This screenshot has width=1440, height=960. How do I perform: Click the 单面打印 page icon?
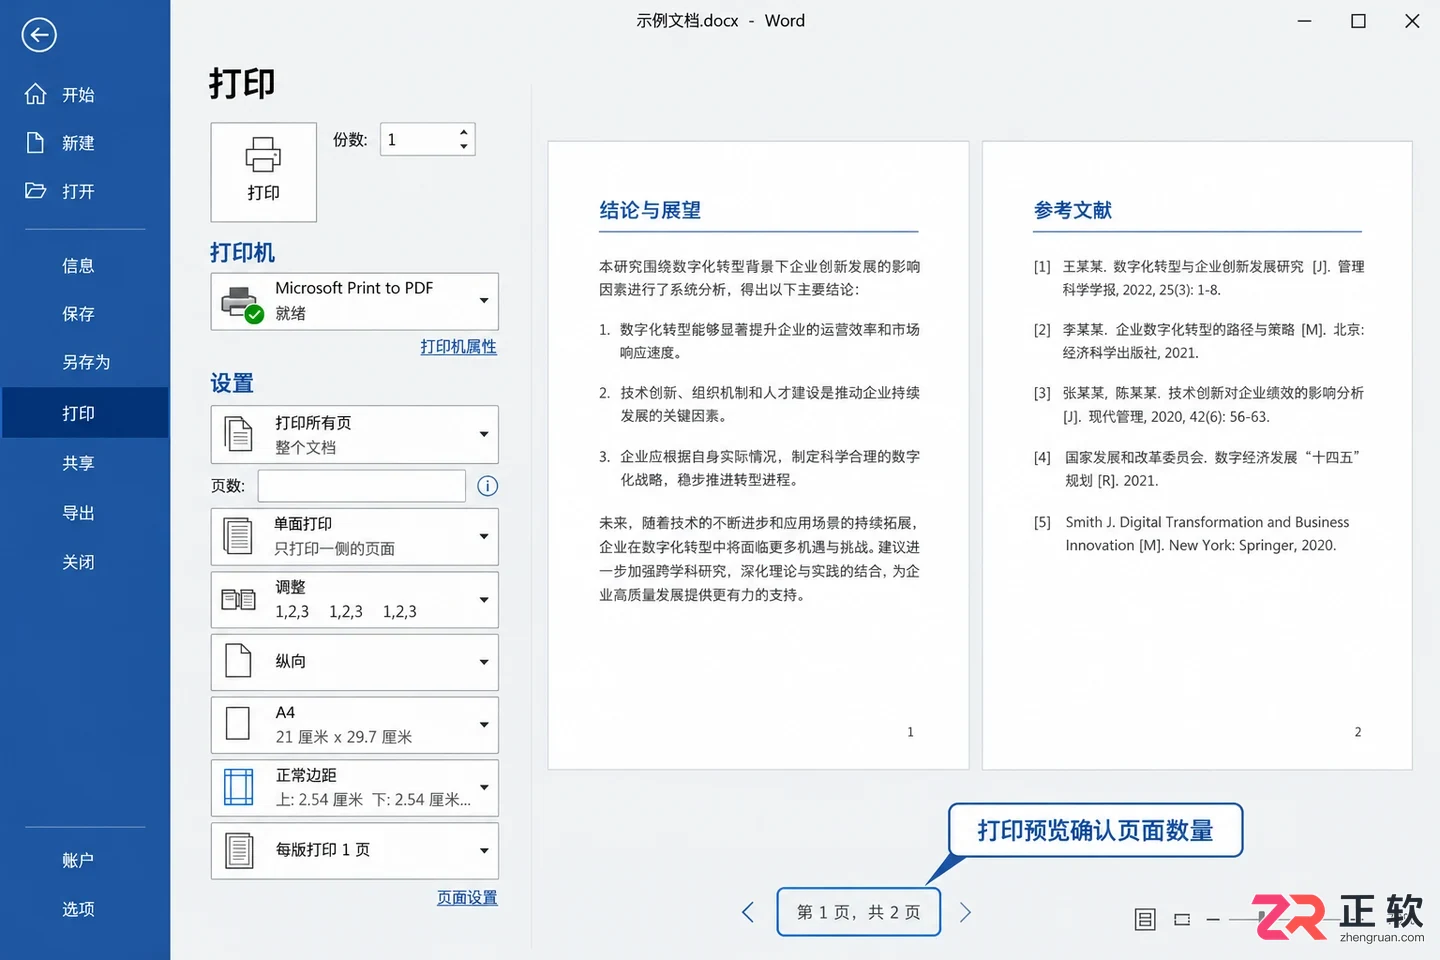tap(238, 536)
